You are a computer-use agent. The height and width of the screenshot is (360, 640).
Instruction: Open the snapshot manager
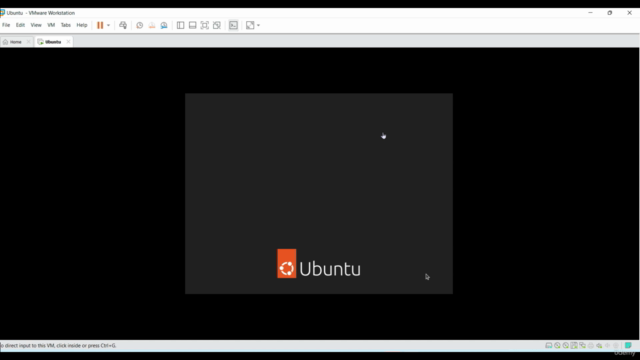pos(164,25)
